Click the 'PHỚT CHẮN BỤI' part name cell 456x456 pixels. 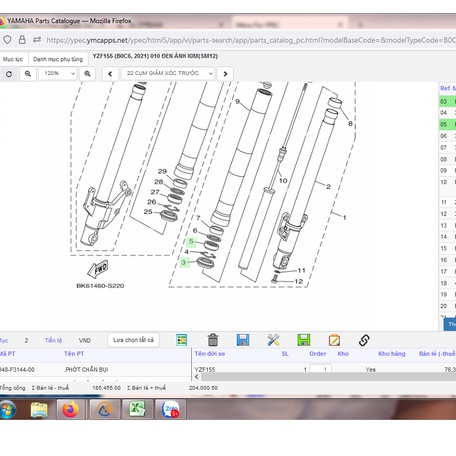(x=86, y=369)
